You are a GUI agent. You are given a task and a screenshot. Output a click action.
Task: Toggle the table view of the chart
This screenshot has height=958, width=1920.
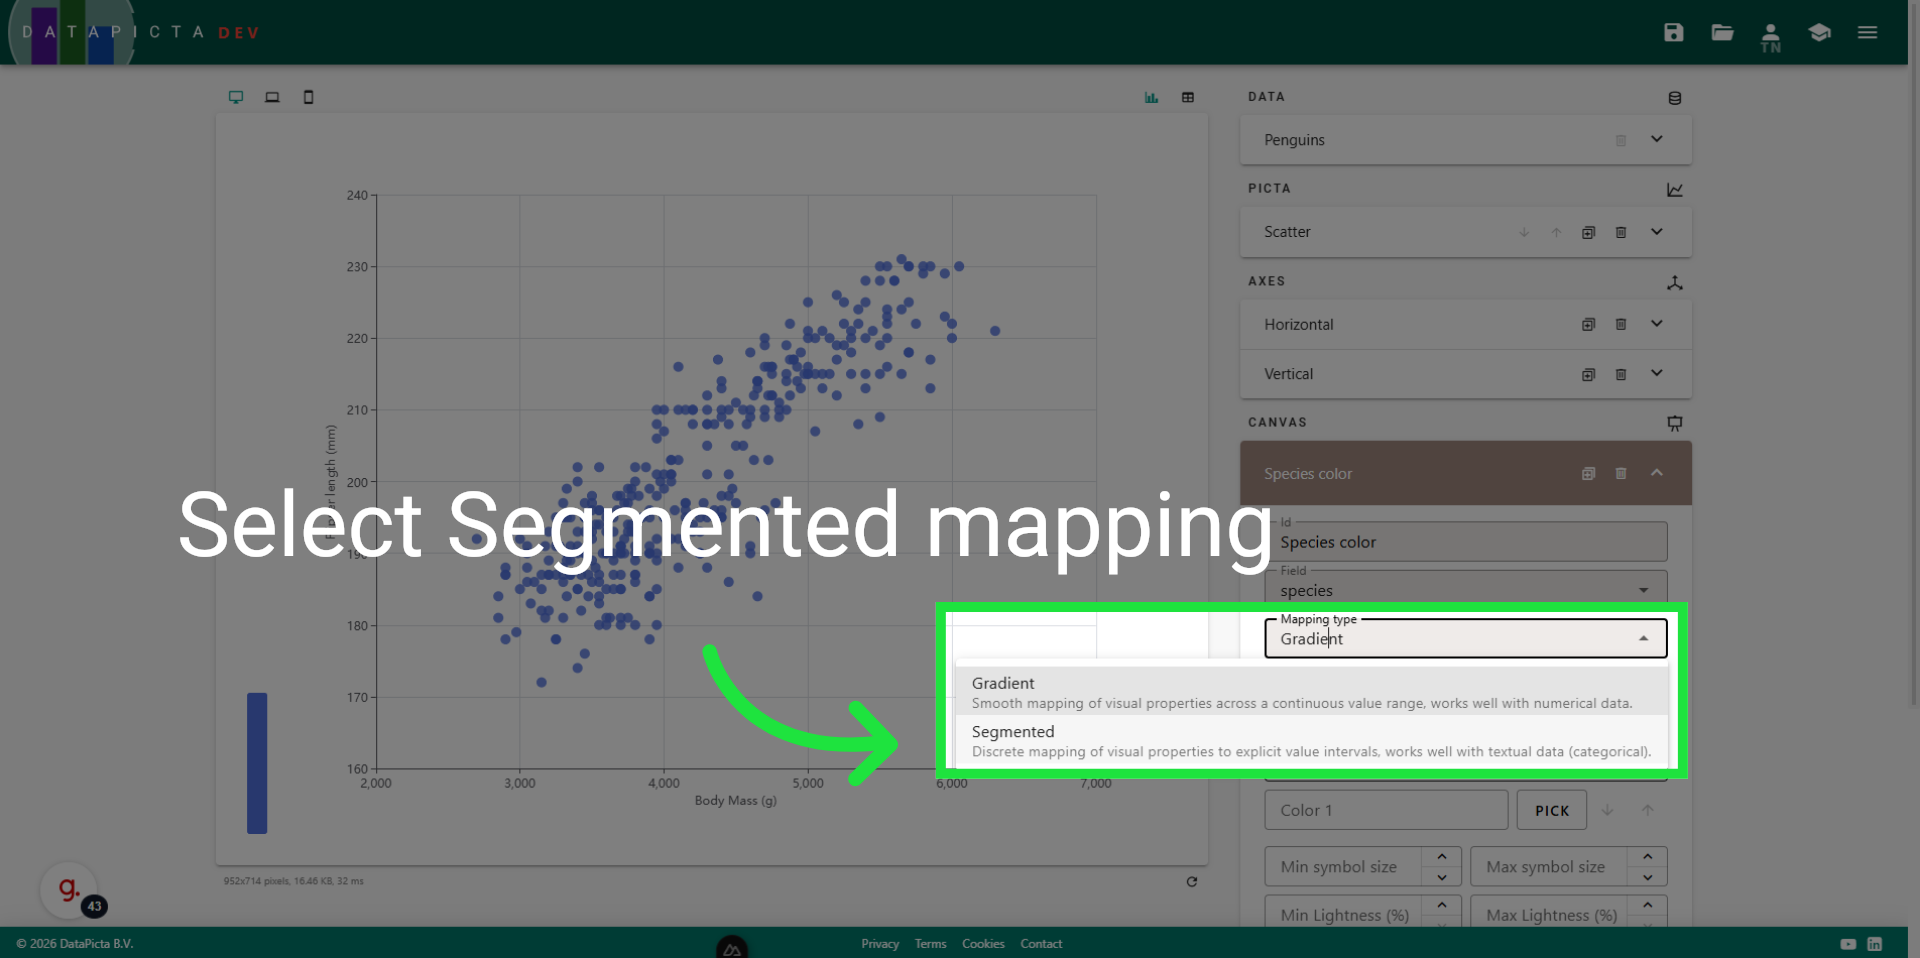coord(1188,97)
